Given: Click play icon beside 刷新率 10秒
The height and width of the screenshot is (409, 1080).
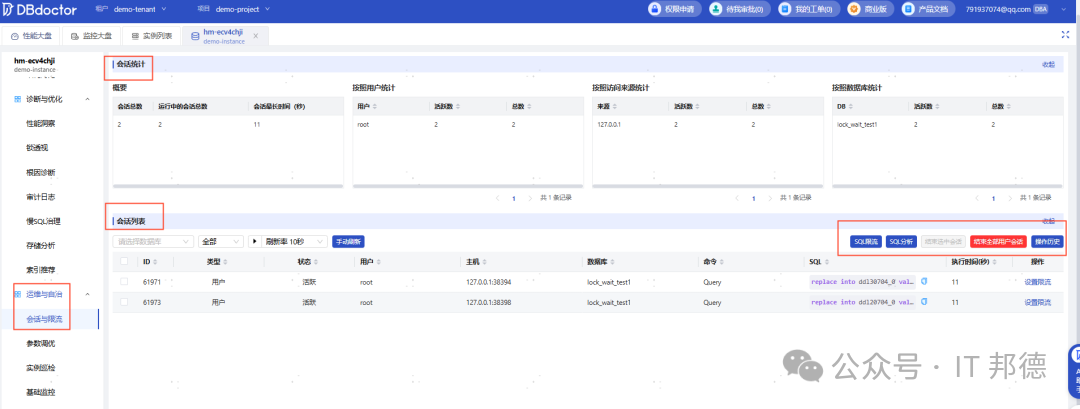Looking at the screenshot, I should pyautogui.click(x=255, y=242).
